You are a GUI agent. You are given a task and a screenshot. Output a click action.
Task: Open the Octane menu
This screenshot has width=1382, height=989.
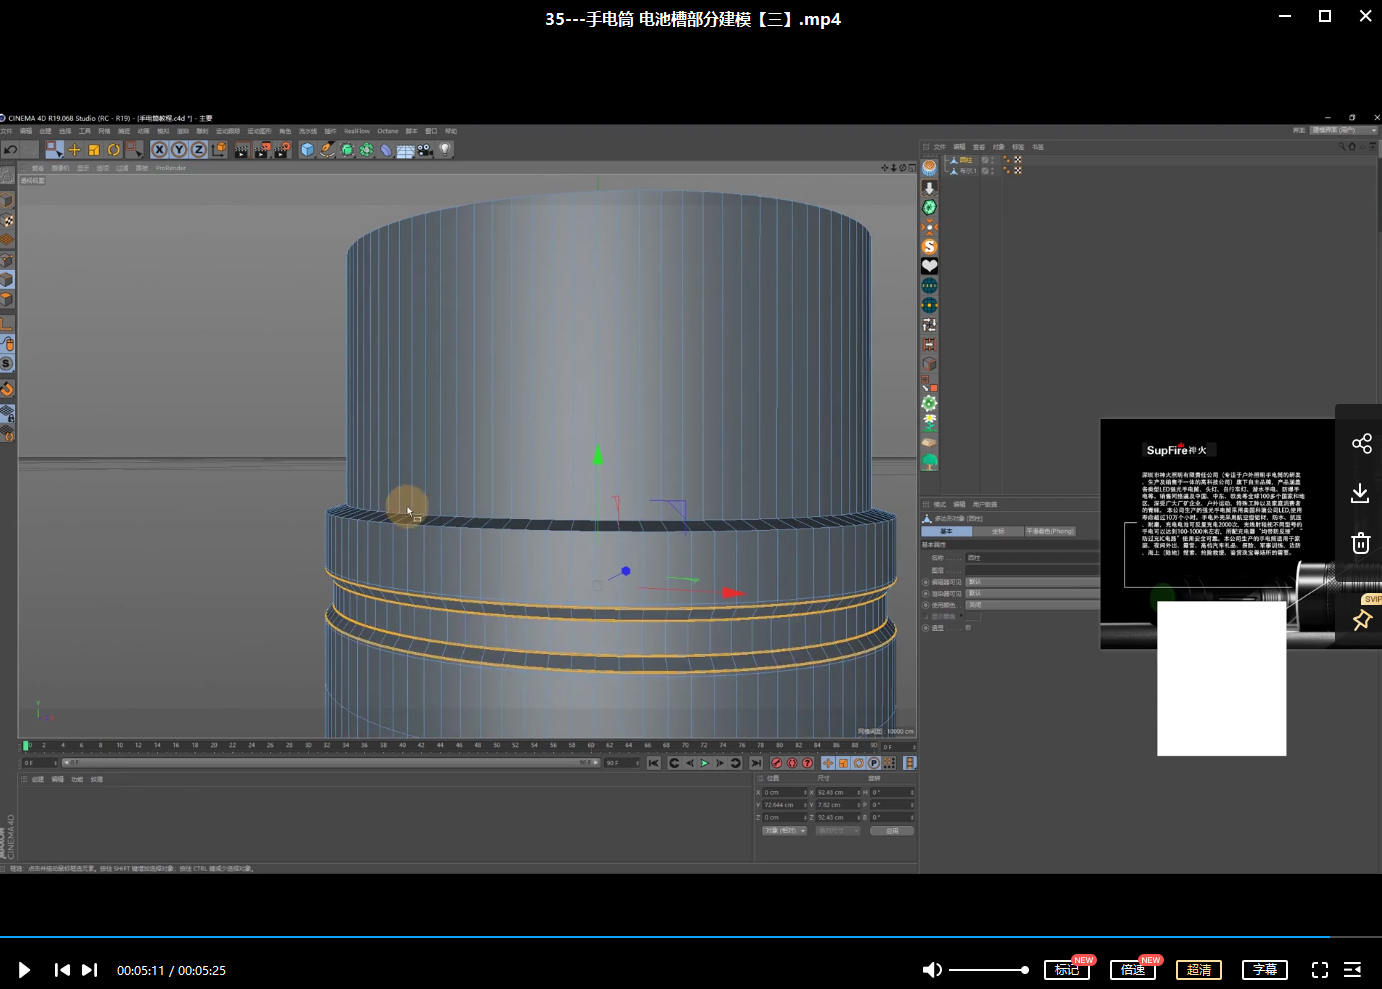point(388,131)
